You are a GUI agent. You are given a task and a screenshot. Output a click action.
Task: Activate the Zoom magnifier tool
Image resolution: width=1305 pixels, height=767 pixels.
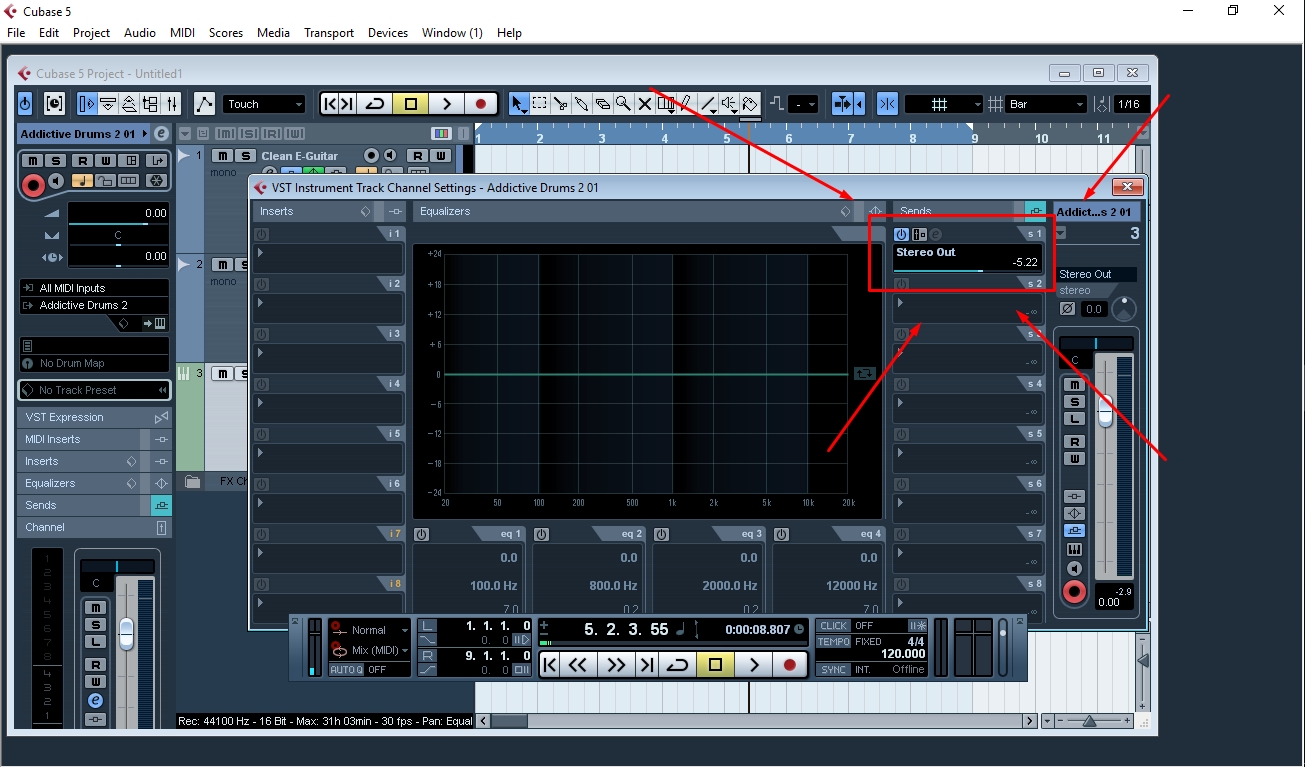(x=623, y=104)
